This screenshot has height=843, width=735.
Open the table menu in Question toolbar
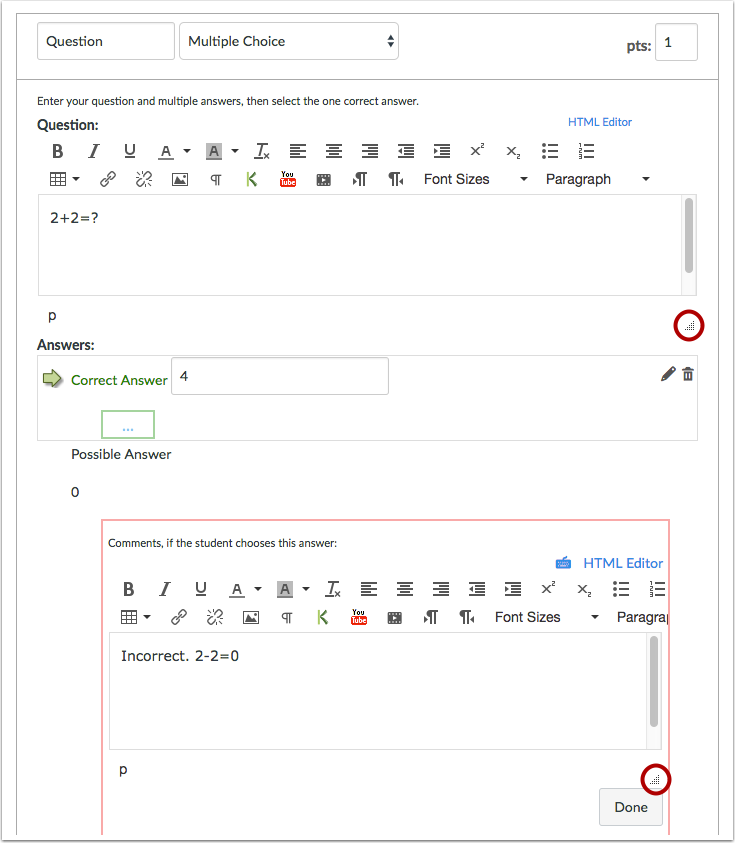coord(64,179)
